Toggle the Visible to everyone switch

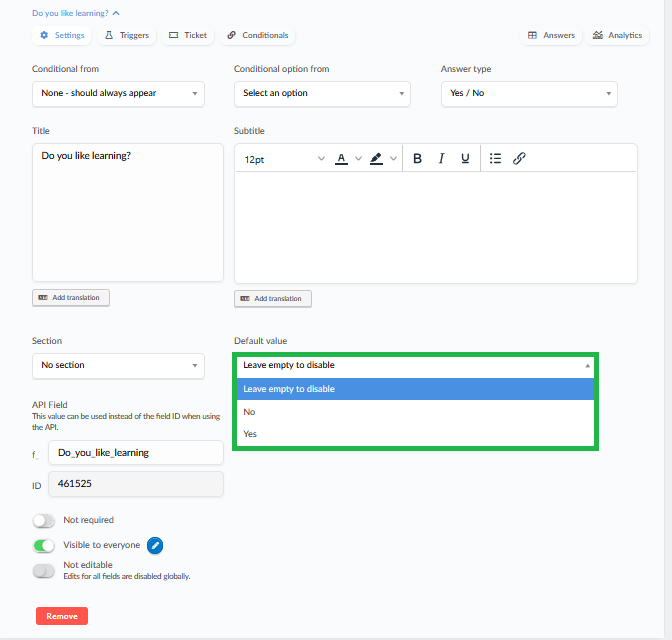[44, 546]
